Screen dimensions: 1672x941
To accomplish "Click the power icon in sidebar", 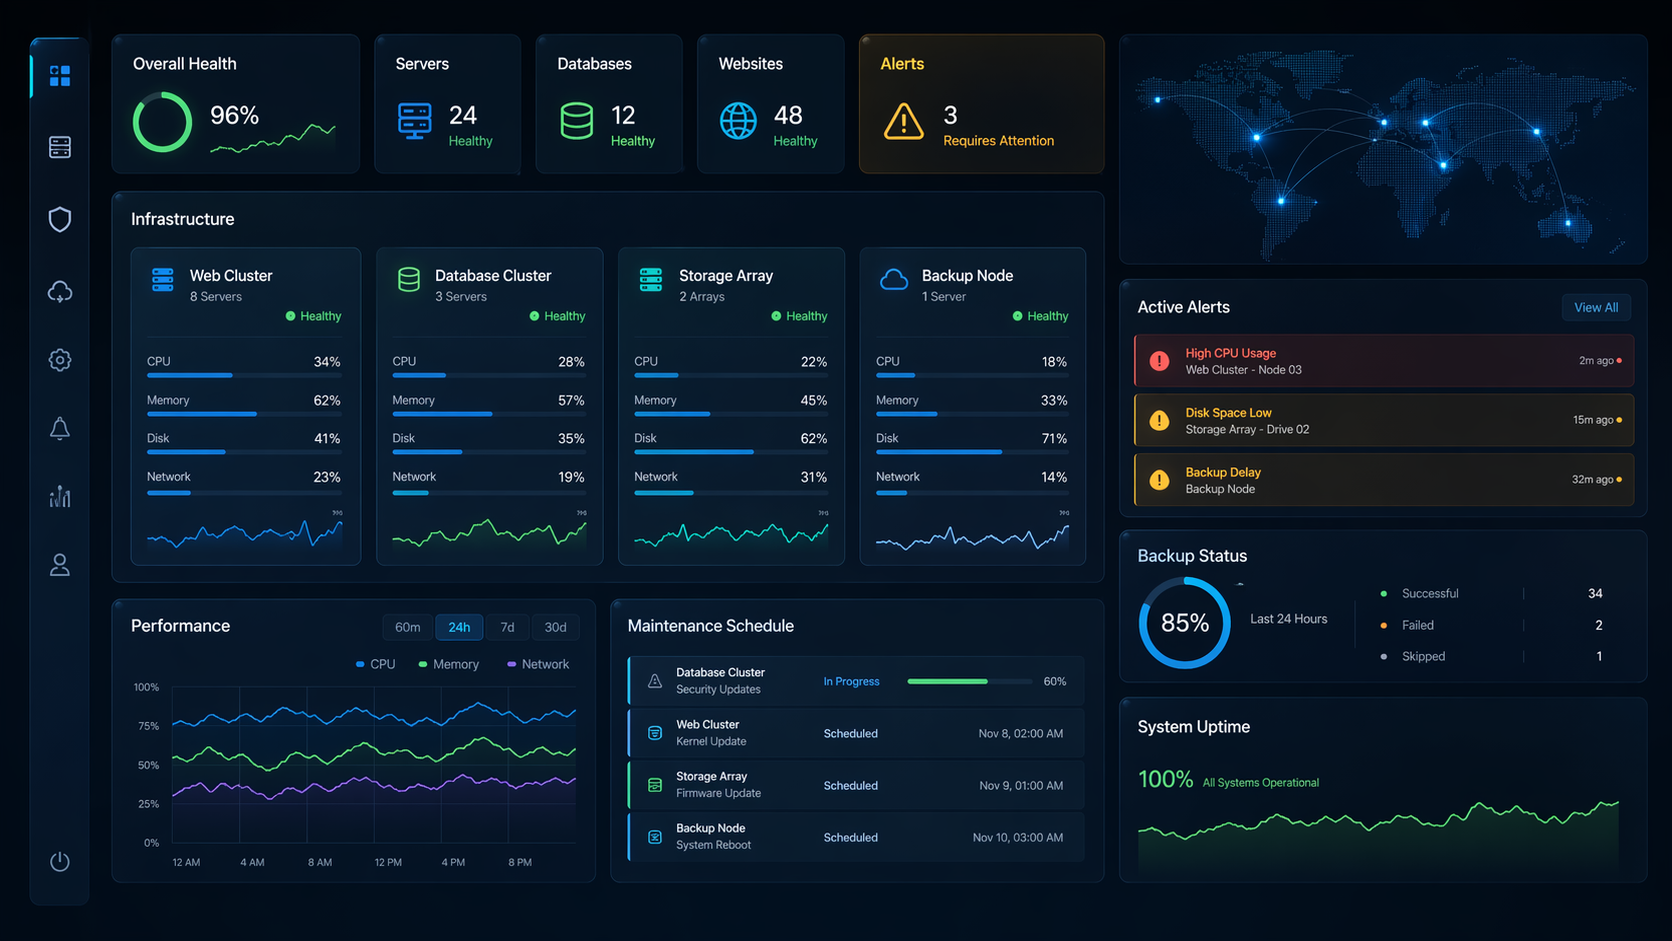I will [60, 861].
